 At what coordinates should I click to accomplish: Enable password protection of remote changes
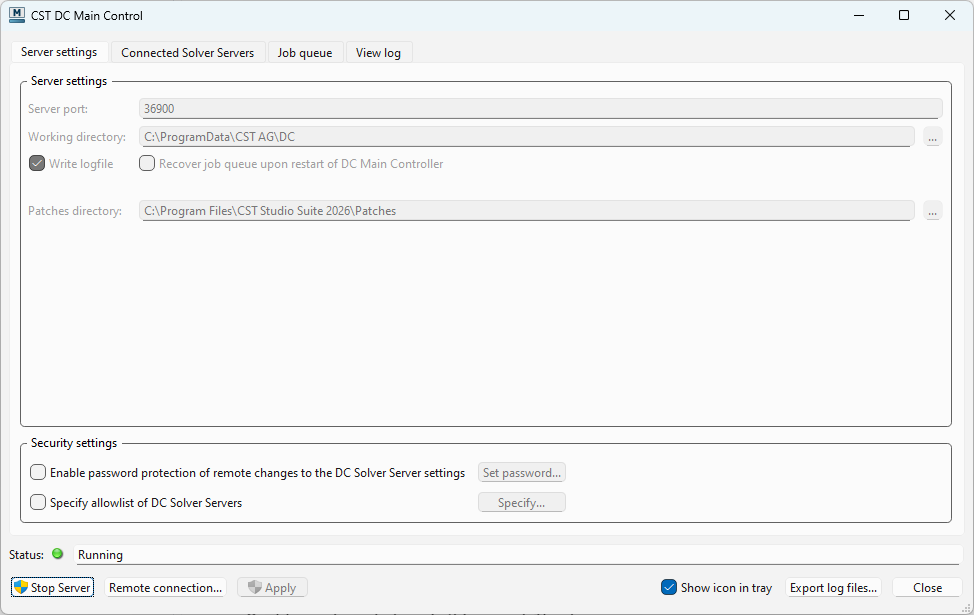click(x=38, y=473)
